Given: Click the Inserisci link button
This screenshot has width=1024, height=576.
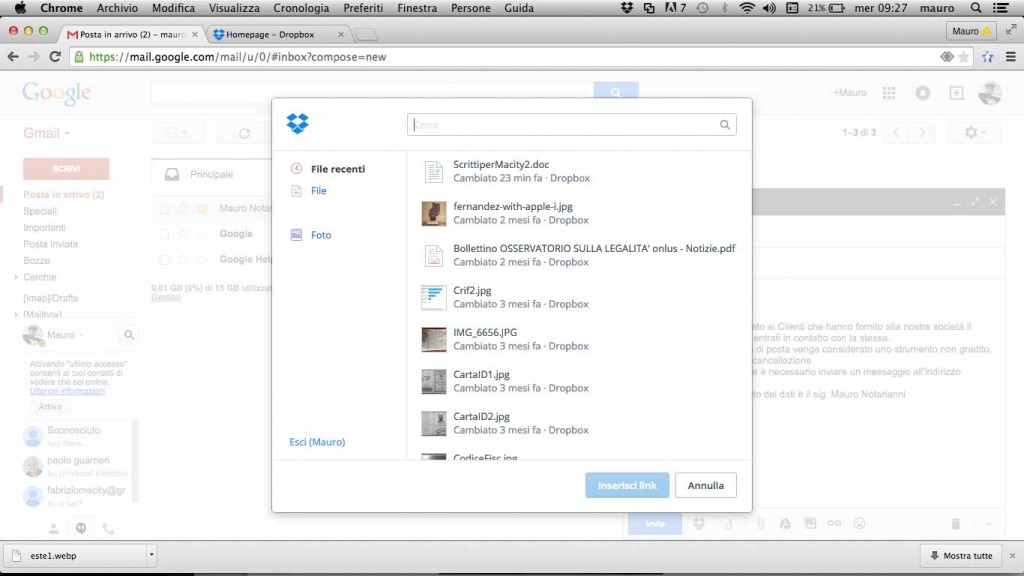Looking at the screenshot, I should click(627, 485).
